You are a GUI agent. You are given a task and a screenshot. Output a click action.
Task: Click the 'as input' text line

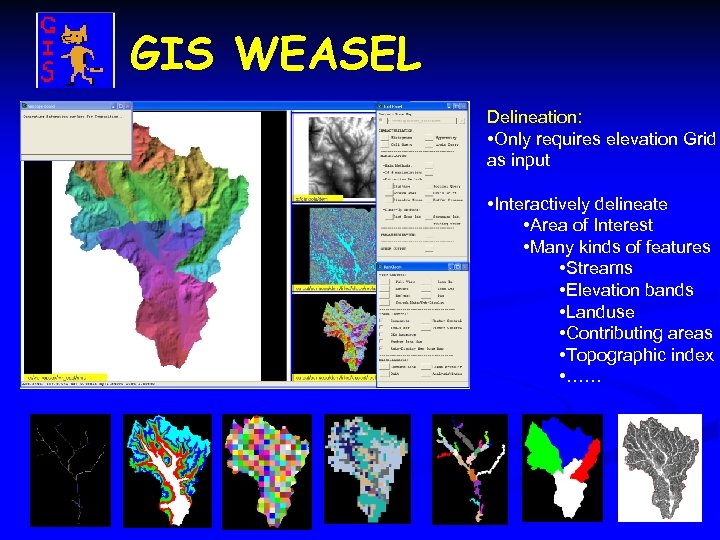point(518,160)
